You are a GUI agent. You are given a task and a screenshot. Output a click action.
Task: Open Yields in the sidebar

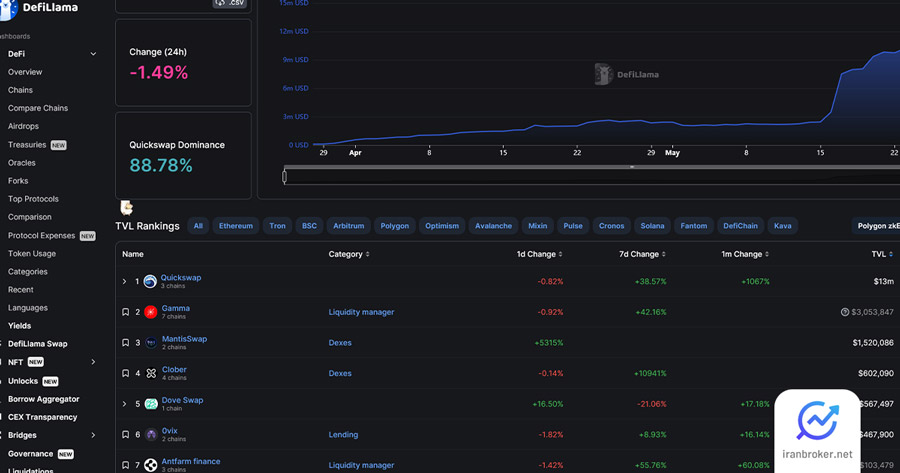20,326
